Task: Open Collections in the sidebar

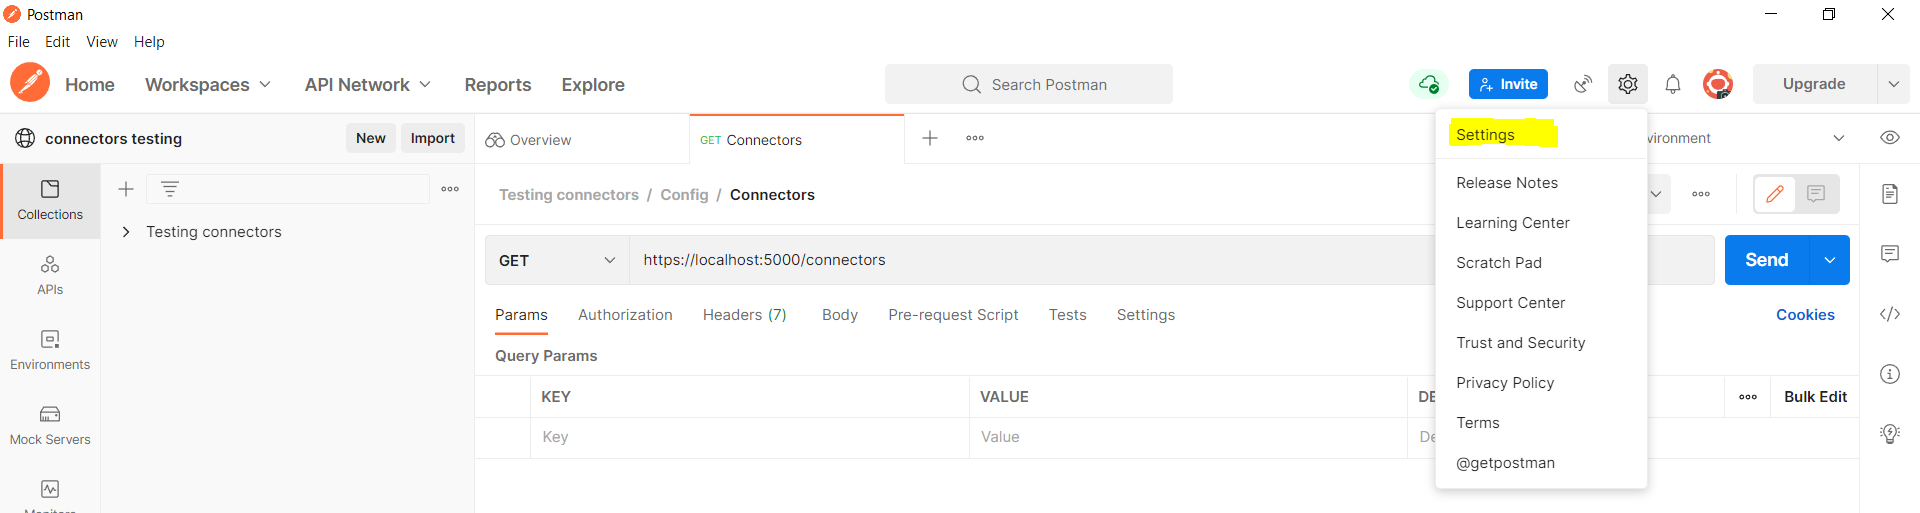Action: click(x=50, y=201)
